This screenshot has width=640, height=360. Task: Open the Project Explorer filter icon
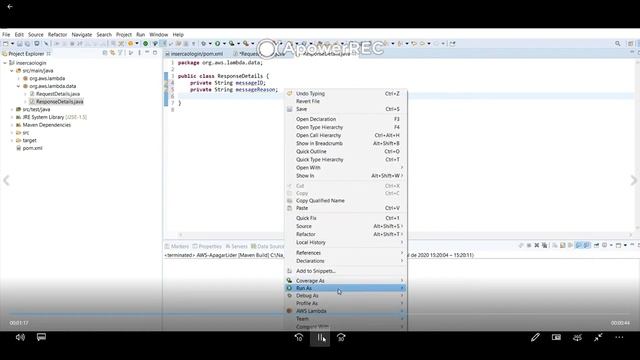[x=120, y=53]
